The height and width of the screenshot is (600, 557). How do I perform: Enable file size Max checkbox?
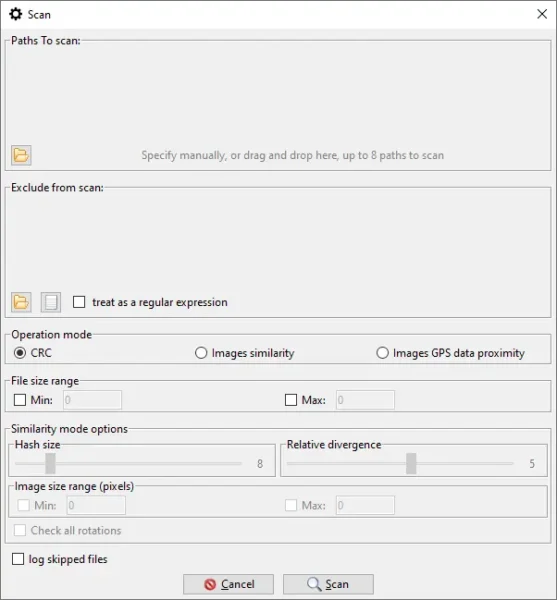[x=291, y=400]
